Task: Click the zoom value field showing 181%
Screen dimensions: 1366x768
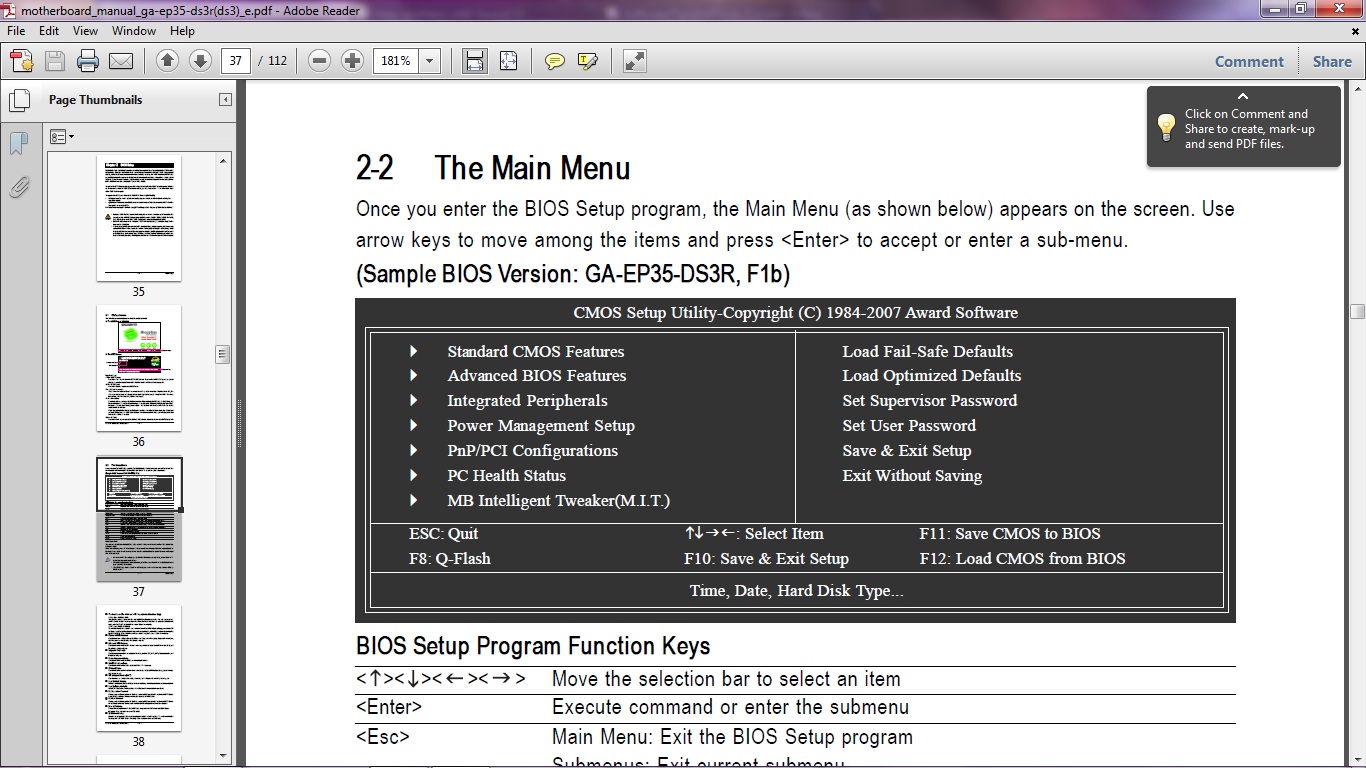Action: pyautogui.click(x=396, y=61)
